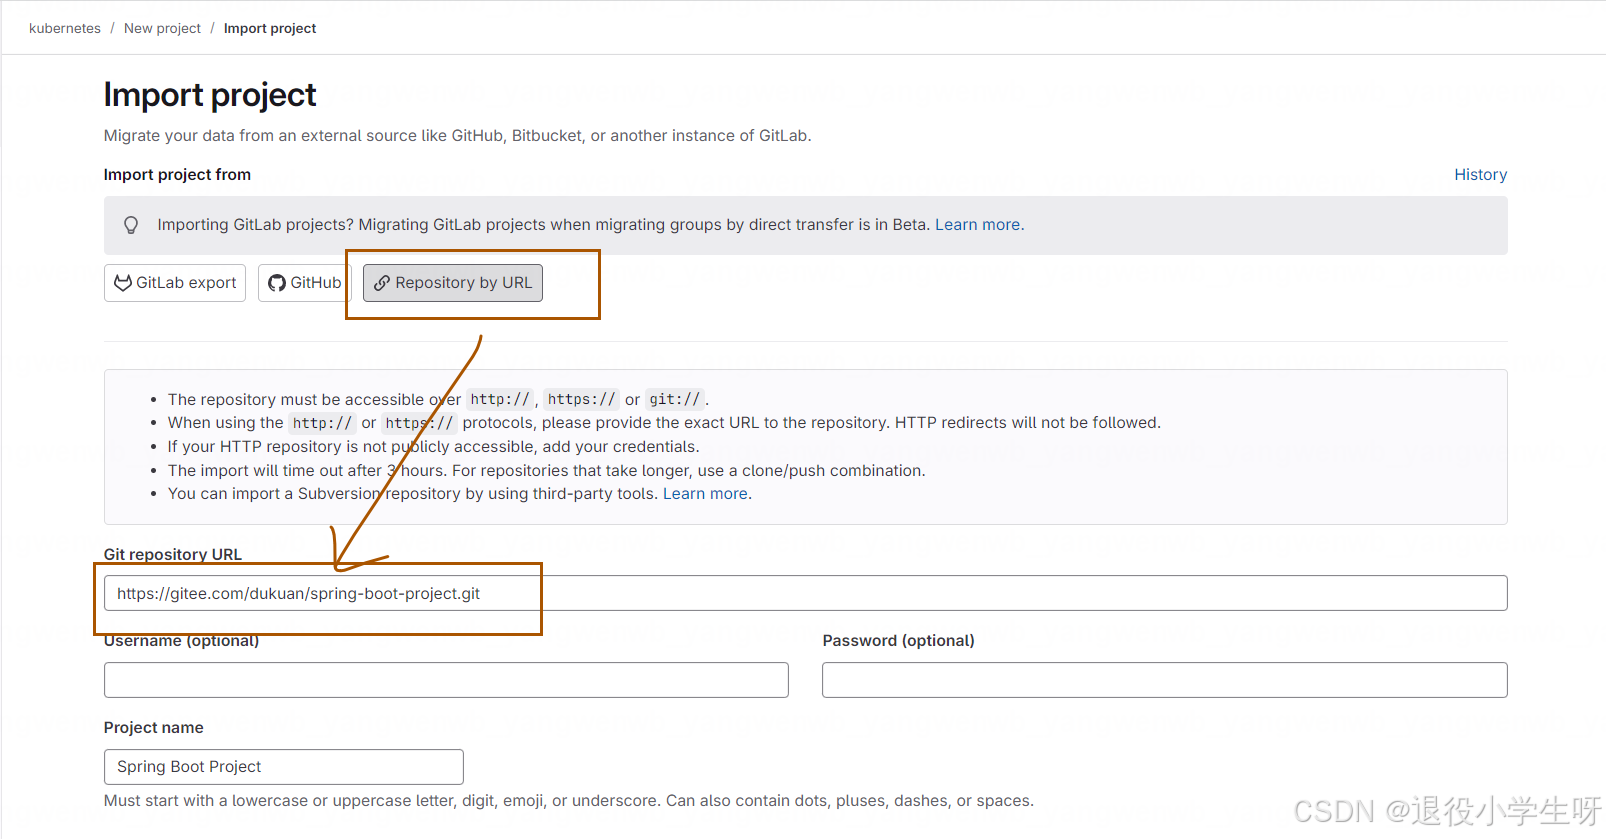Image resolution: width=1606 pixels, height=839 pixels.
Task: Click the Import project breadcrumb
Action: coord(270,28)
